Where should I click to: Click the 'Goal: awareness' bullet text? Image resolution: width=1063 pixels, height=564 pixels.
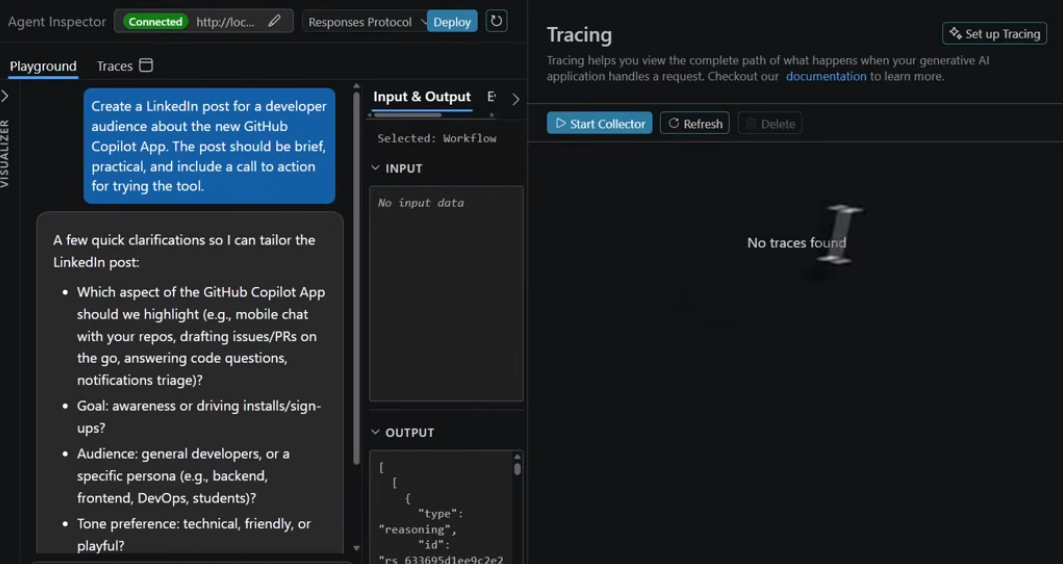[199, 417]
